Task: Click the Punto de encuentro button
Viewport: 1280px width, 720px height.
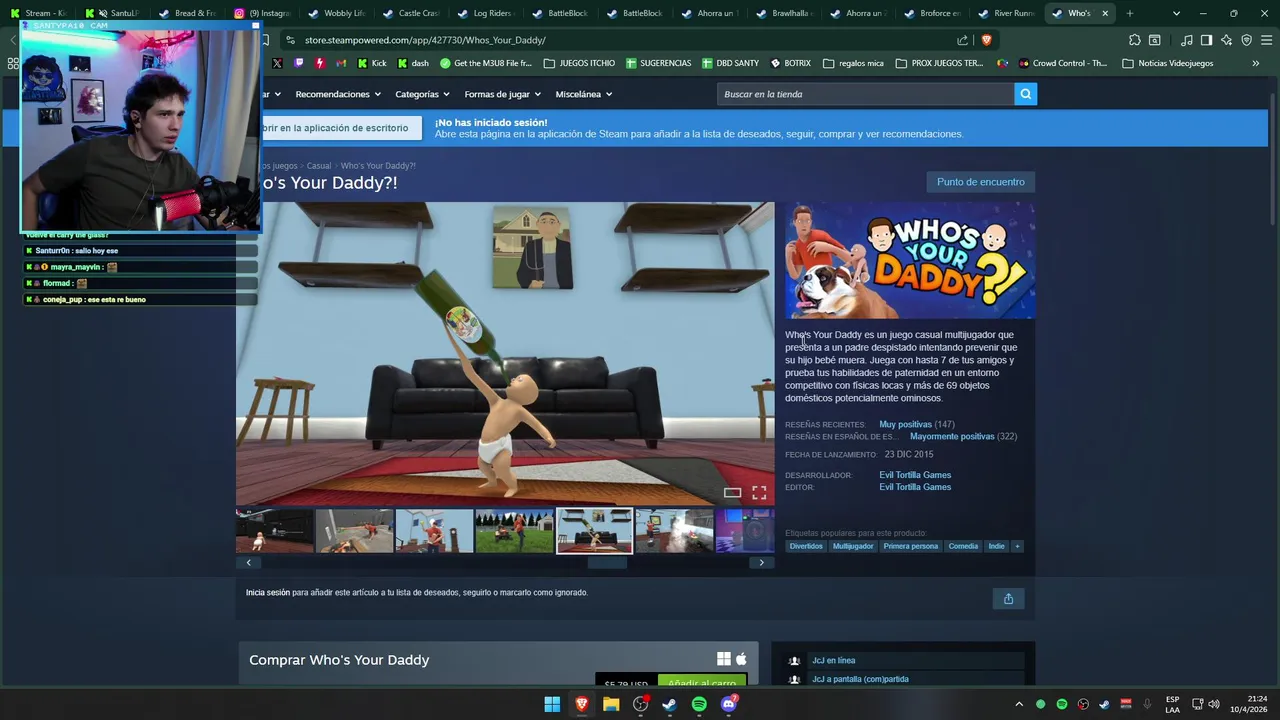Action: point(980,182)
